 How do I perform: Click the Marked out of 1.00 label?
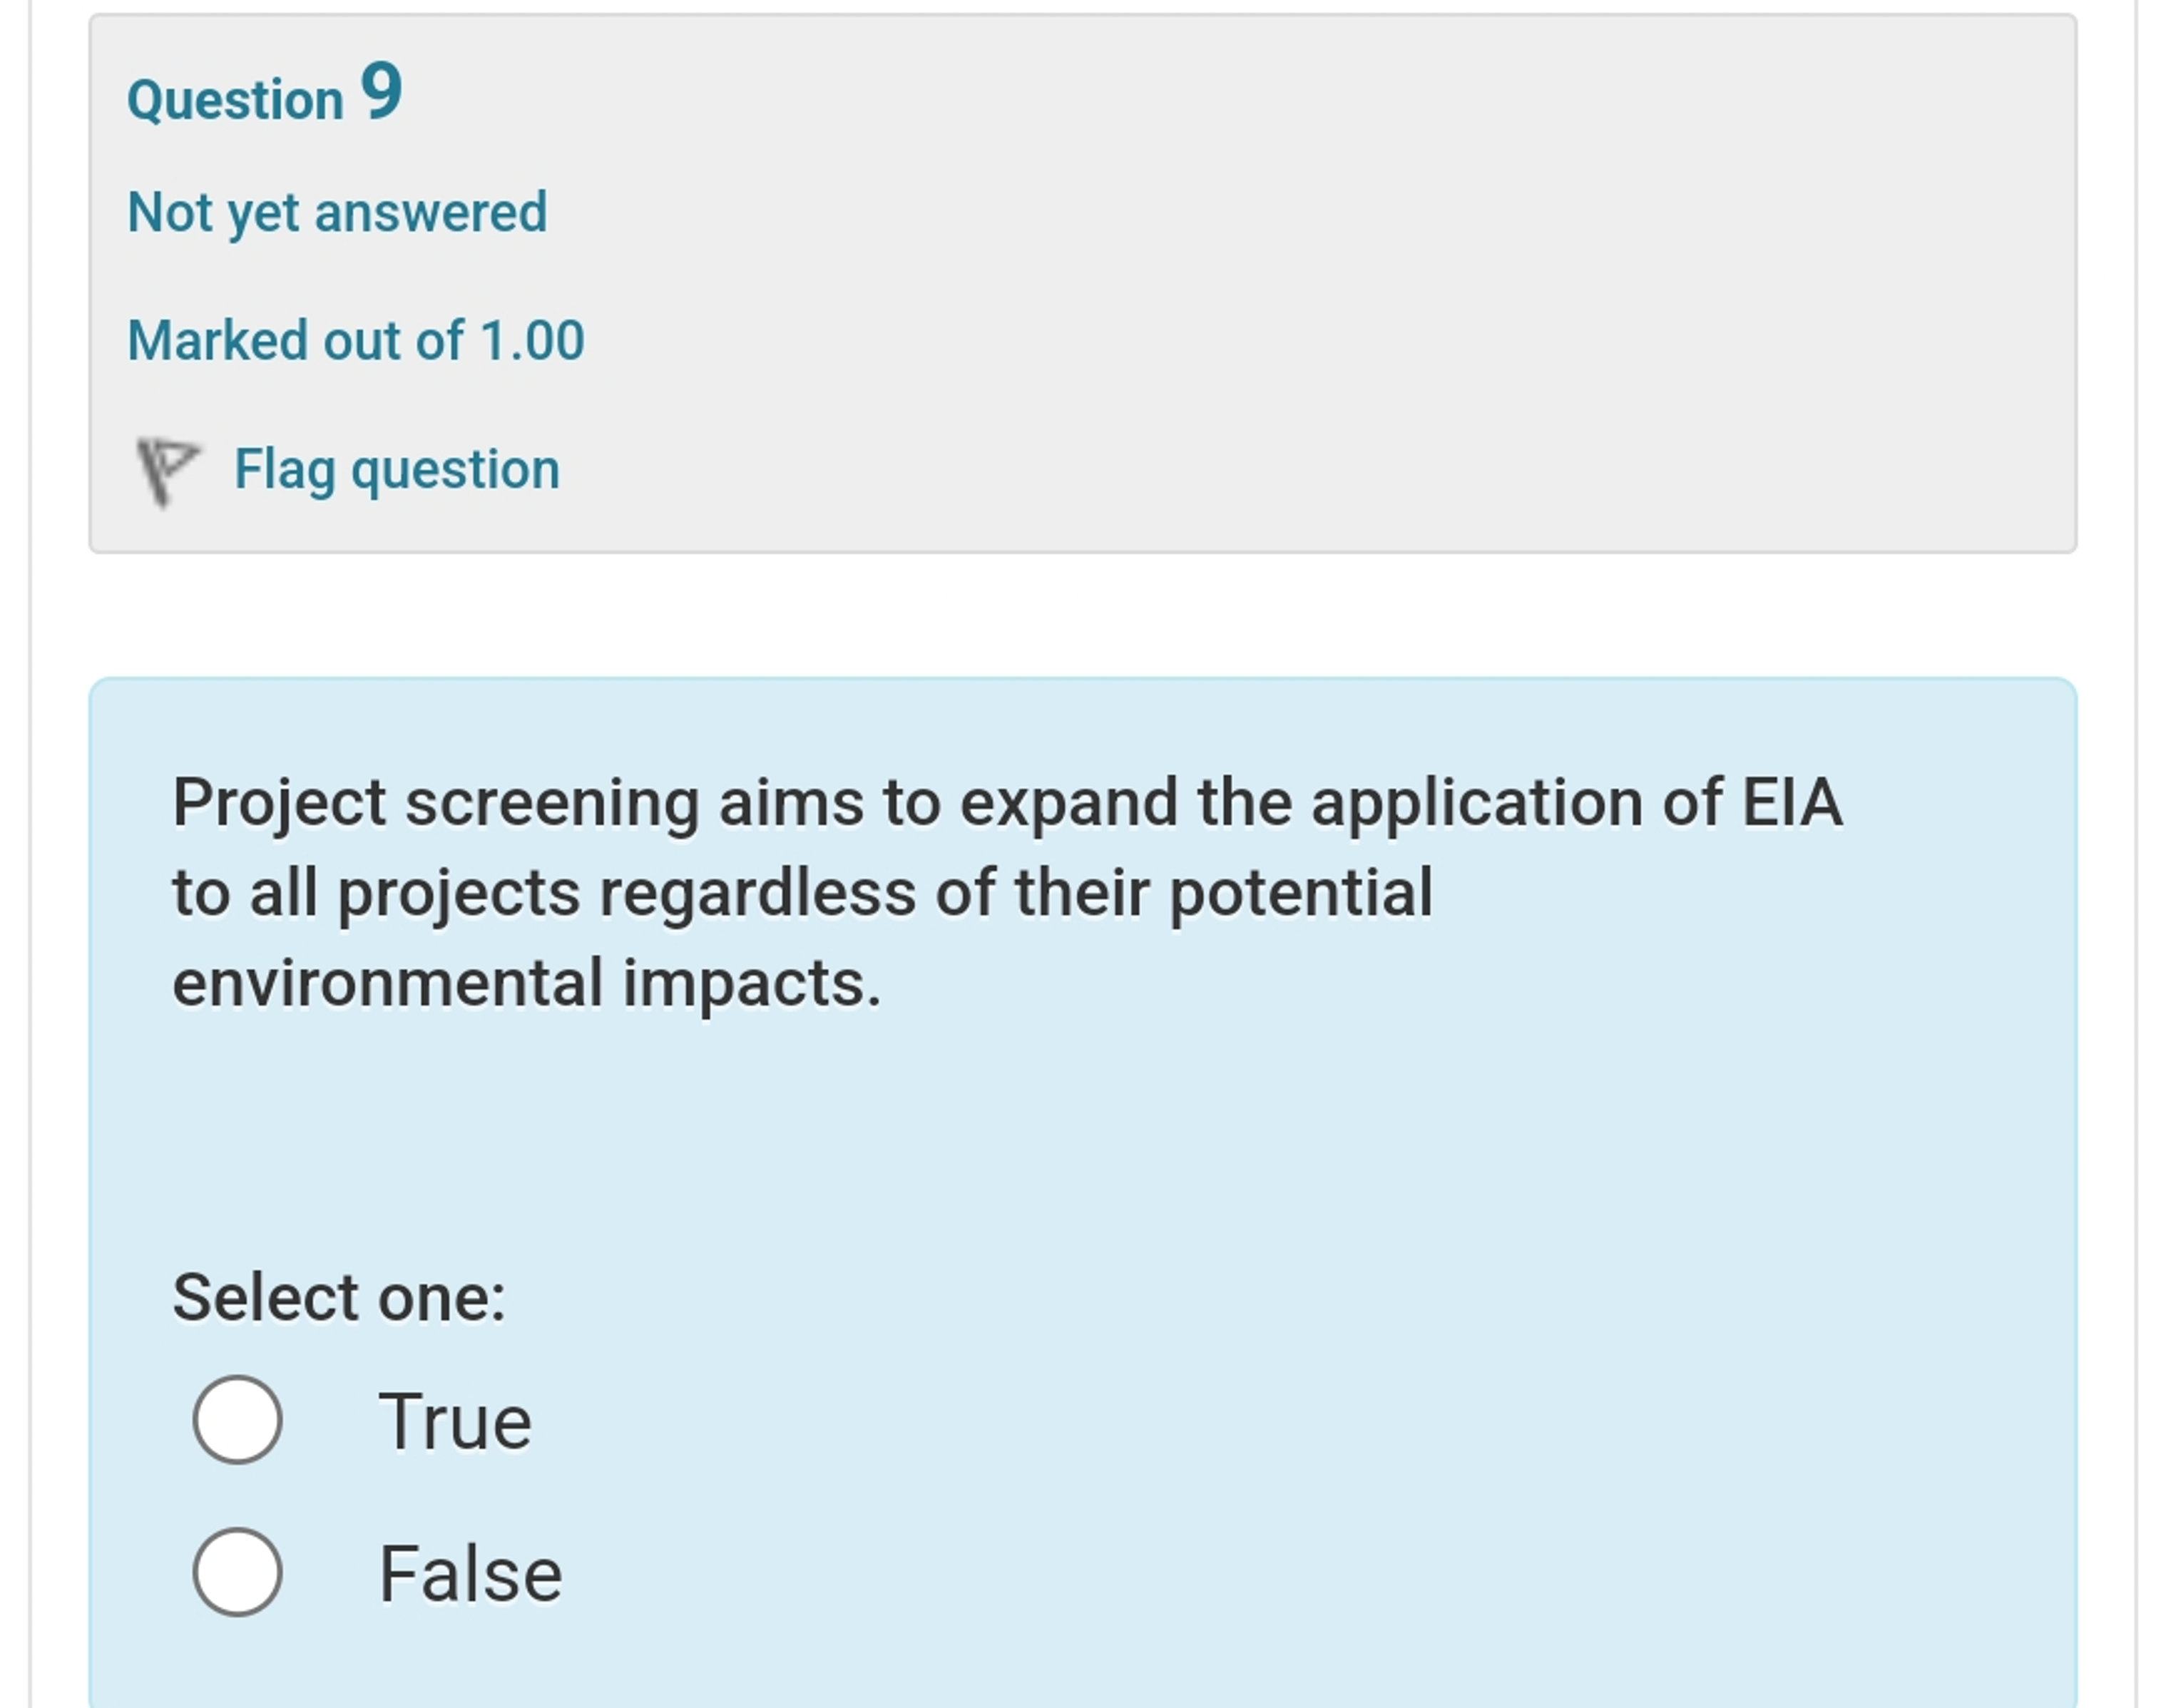357,340
